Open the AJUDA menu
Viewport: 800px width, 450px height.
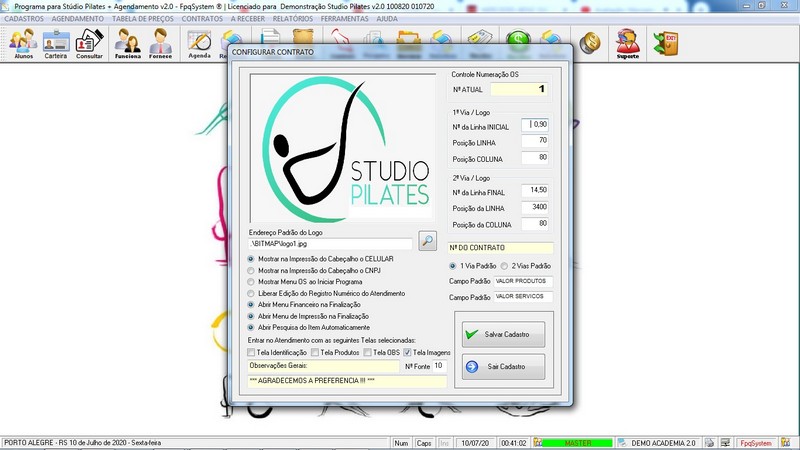point(387,19)
